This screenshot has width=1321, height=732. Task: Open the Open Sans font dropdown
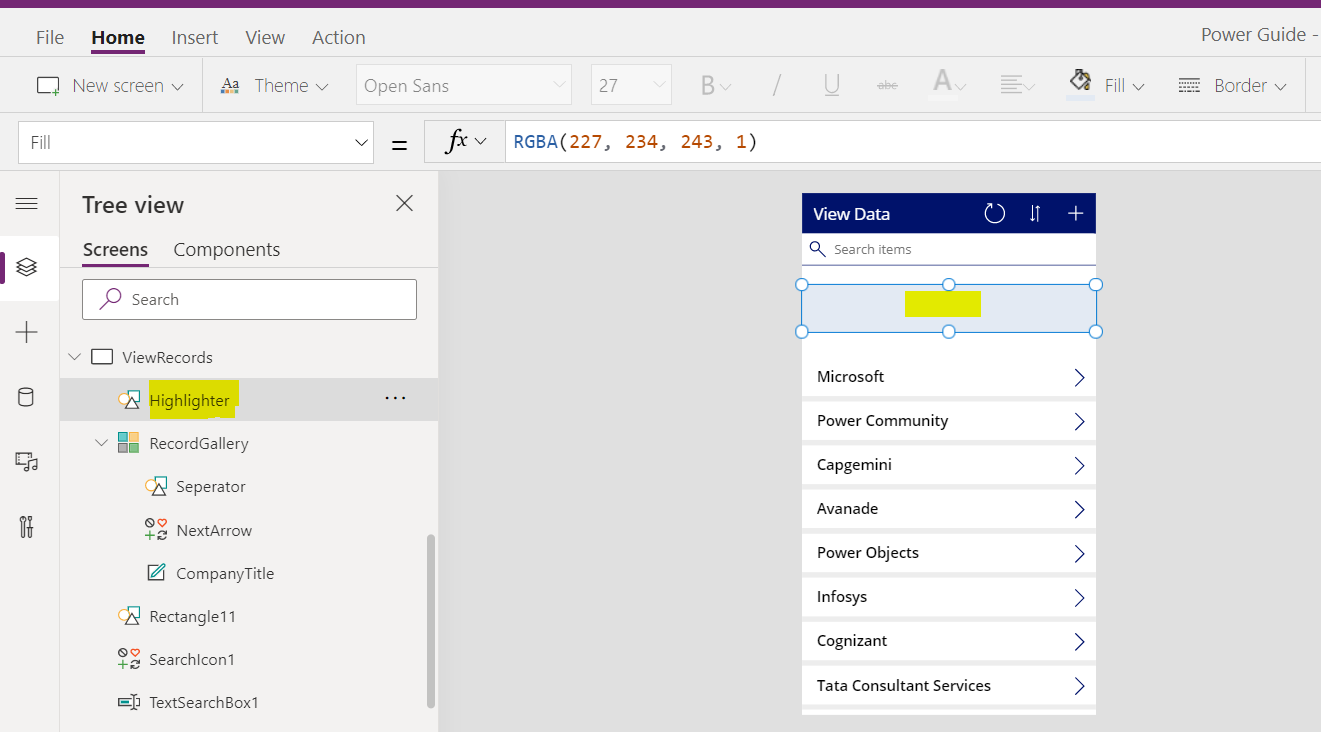click(x=464, y=86)
